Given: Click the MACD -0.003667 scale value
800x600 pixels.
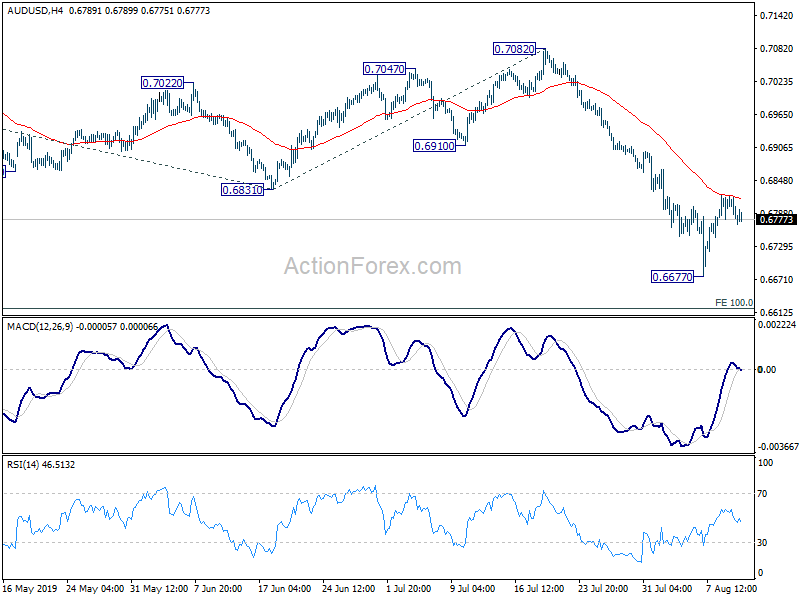Looking at the screenshot, I should click(778, 446).
